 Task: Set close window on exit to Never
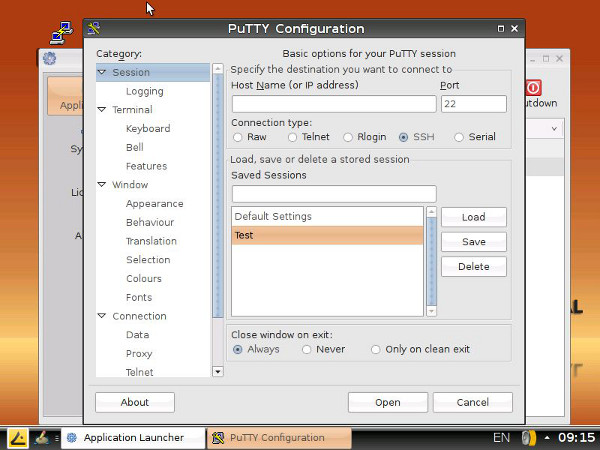306,349
